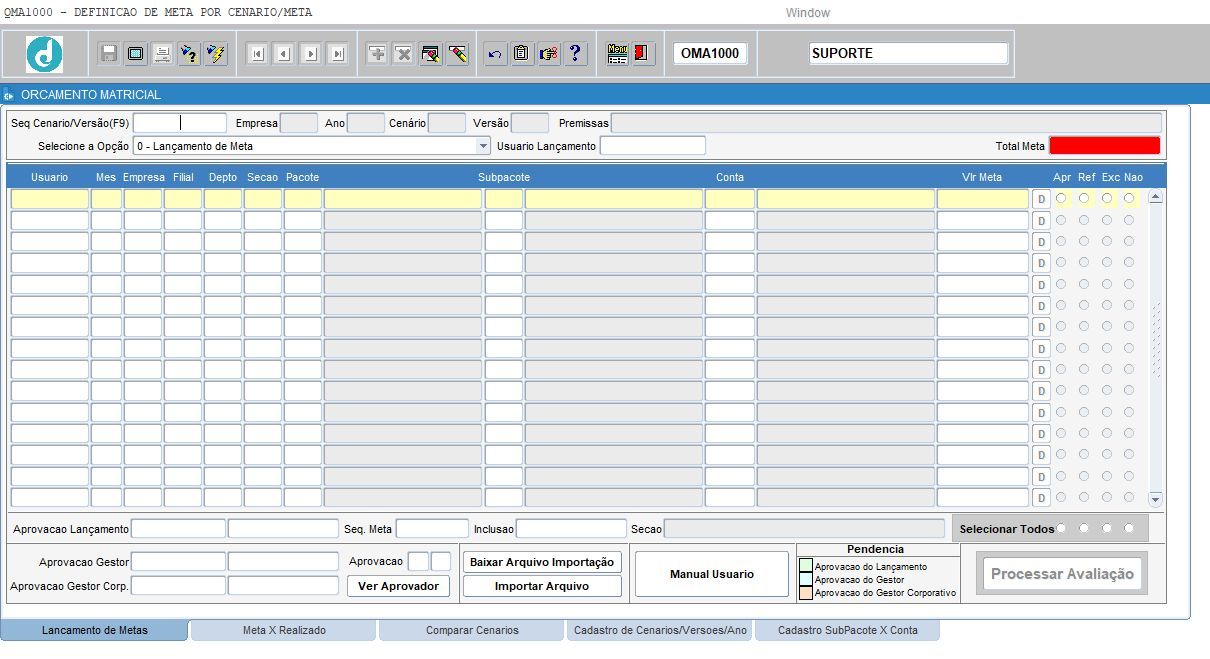The width and height of the screenshot is (1210, 659).
Task: Focus the Seq Cenario/Versão(F9) input field
Action: click(x=180, y=123)
